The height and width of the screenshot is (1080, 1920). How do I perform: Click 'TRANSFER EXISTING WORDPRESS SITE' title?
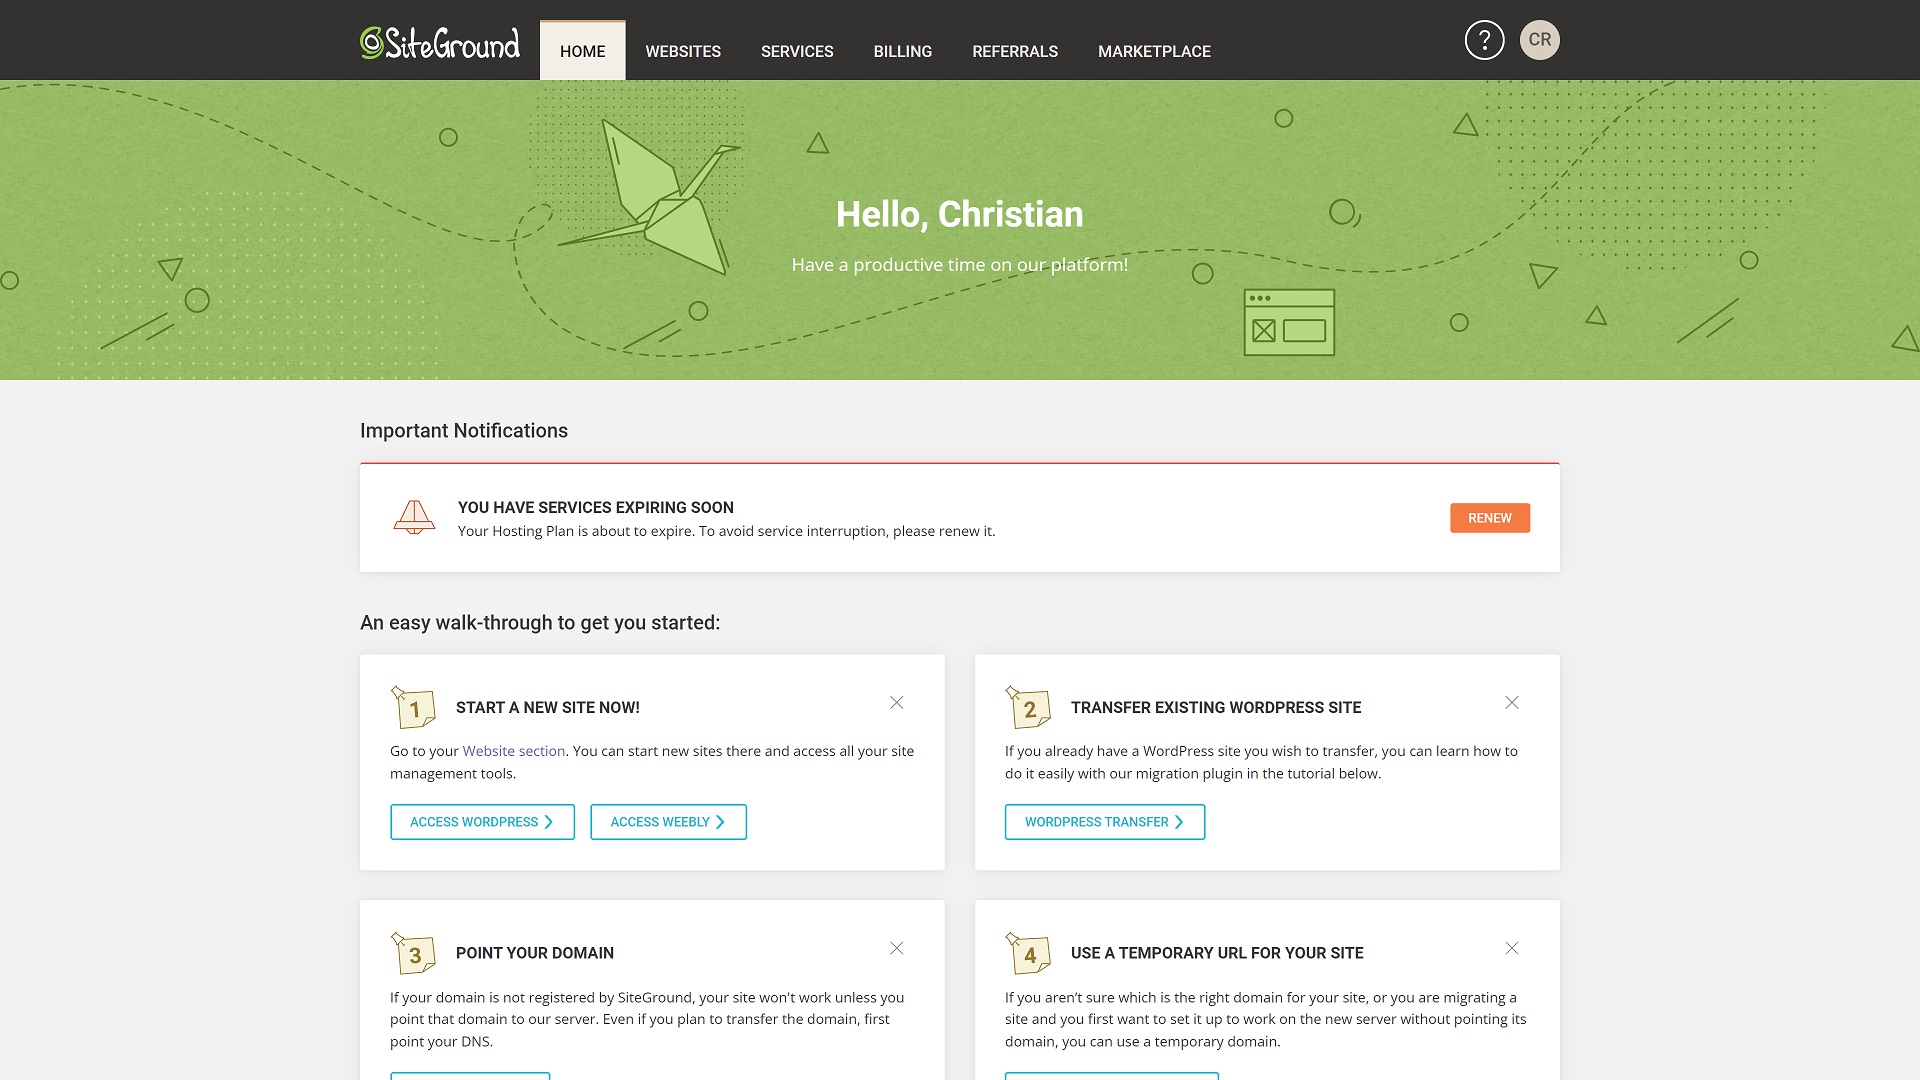[1216, 708]
